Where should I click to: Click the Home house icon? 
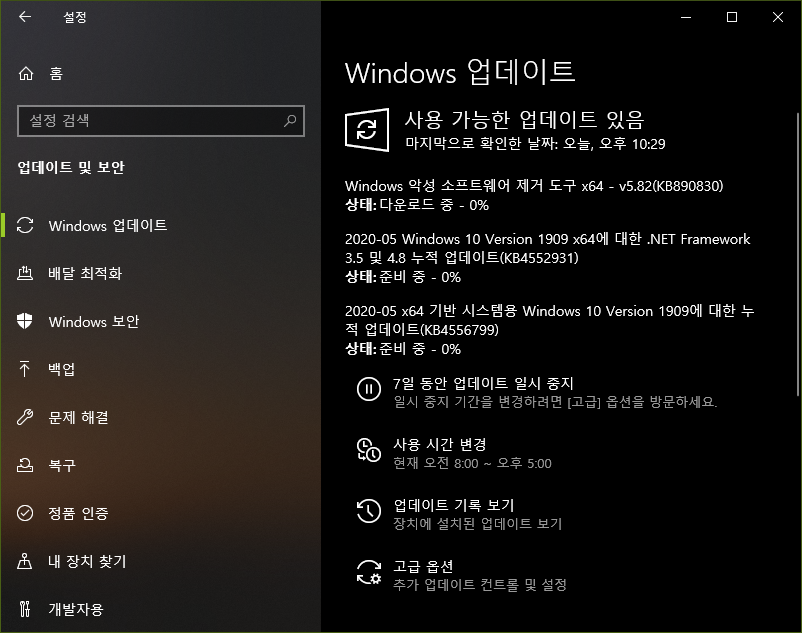26,74
